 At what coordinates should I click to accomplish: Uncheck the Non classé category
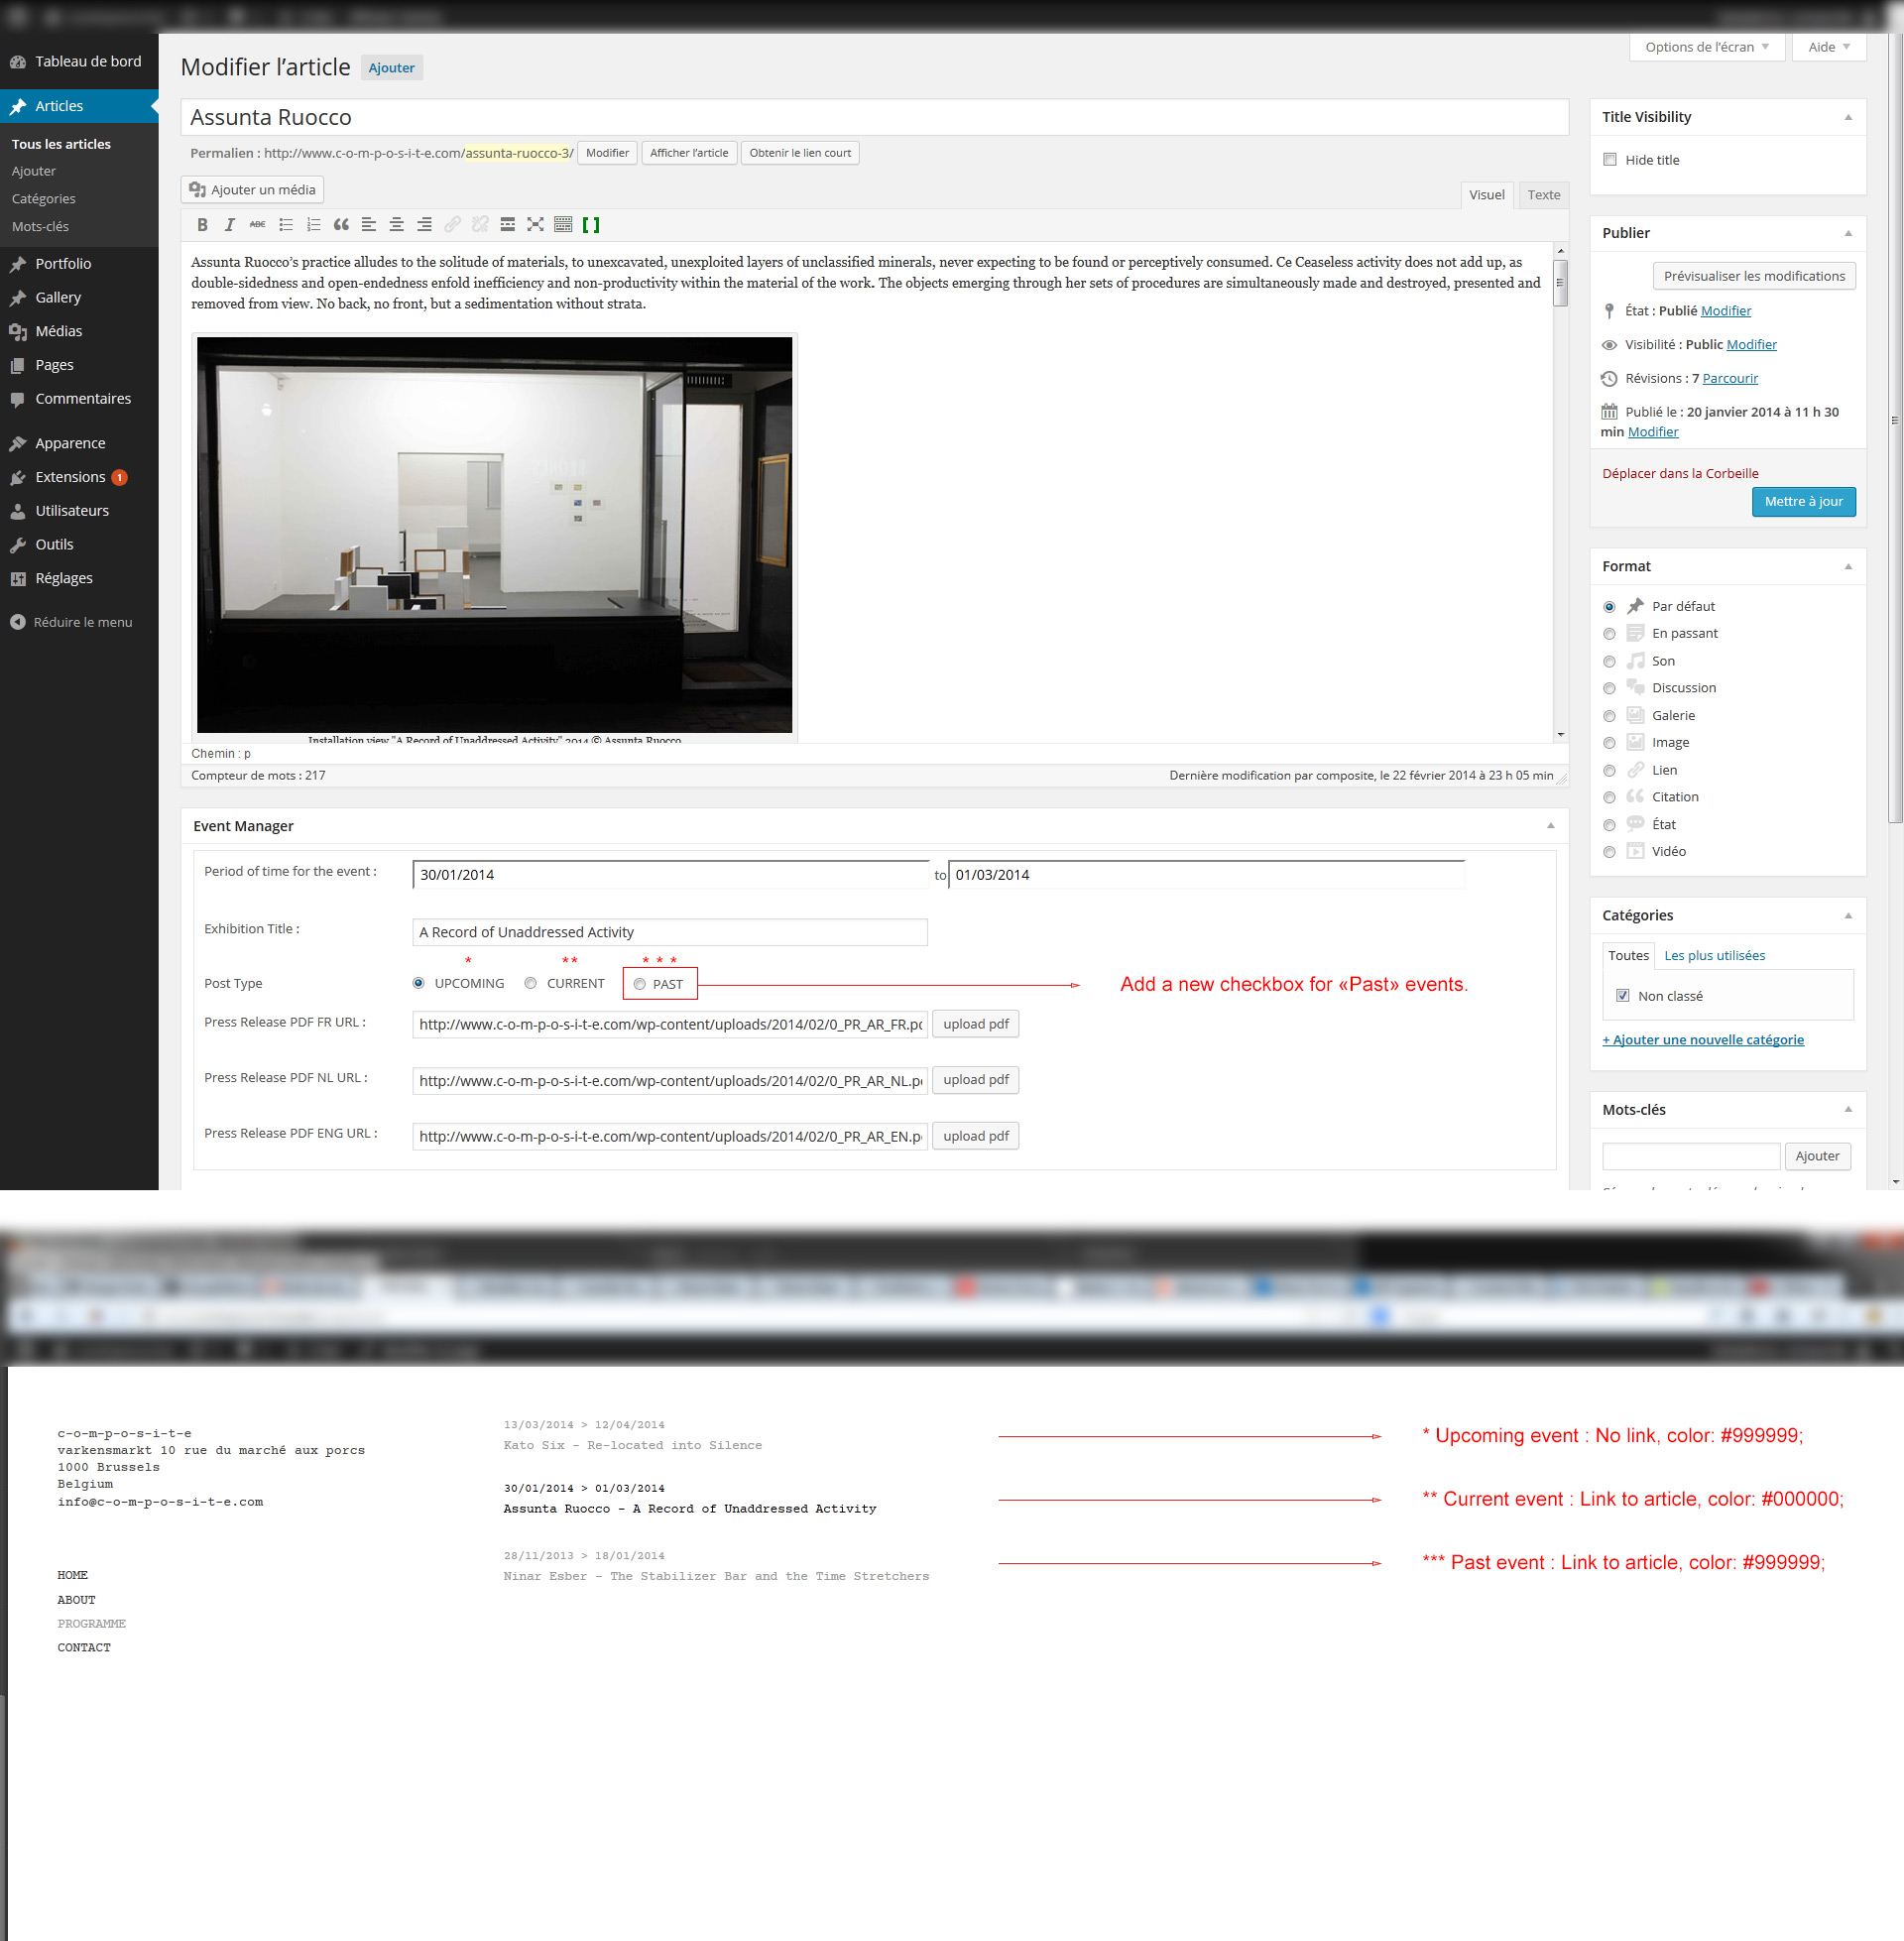[x=1623, y=995]
